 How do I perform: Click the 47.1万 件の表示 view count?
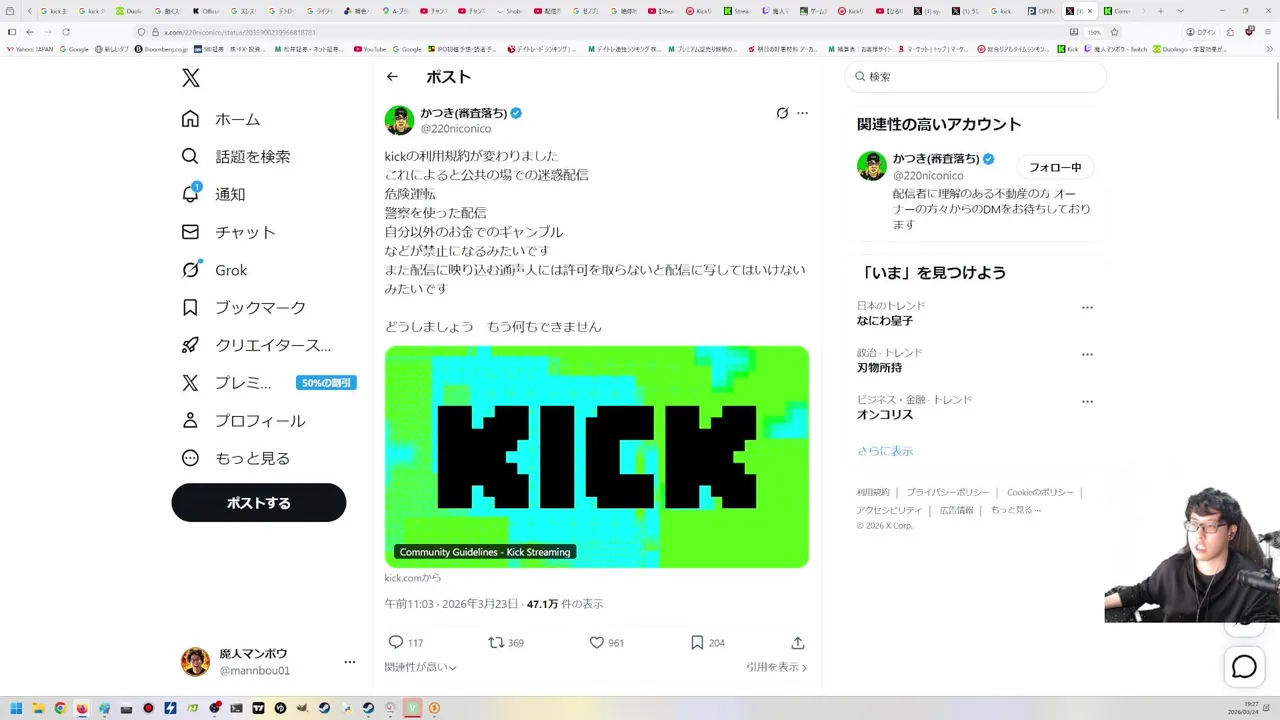point(565,604)
